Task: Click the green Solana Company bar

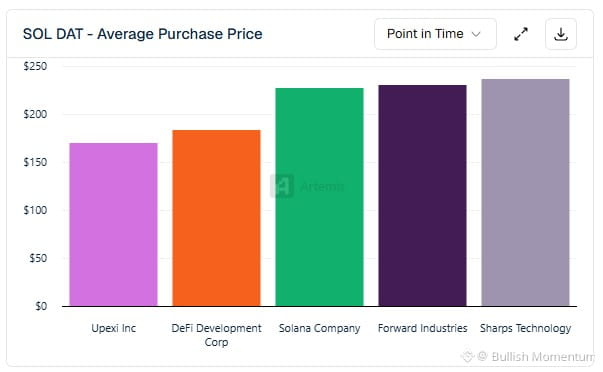Action: pyautogui.click(x=320, y=197)
